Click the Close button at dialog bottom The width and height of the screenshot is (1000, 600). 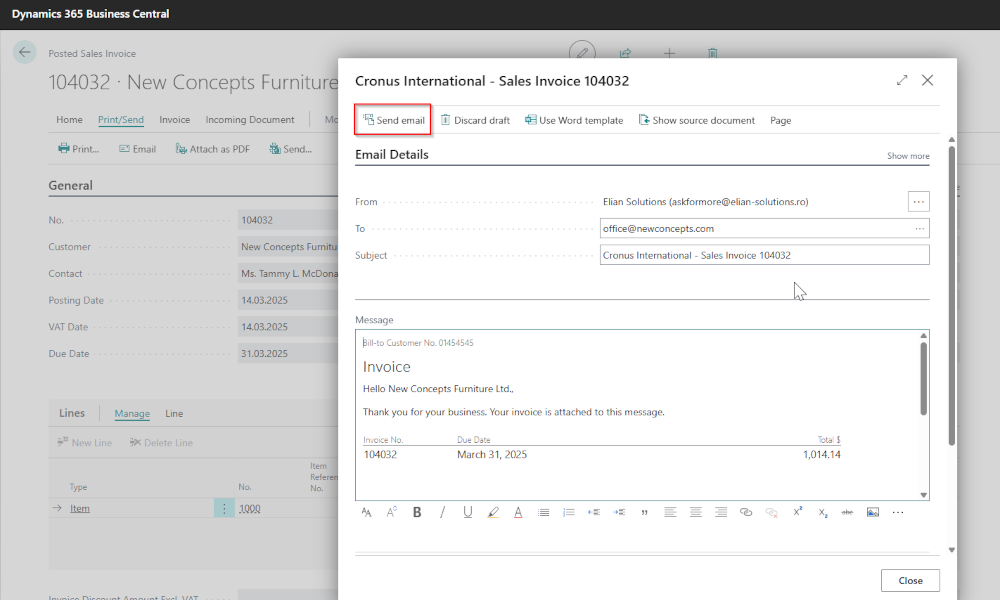click(910, 580)
